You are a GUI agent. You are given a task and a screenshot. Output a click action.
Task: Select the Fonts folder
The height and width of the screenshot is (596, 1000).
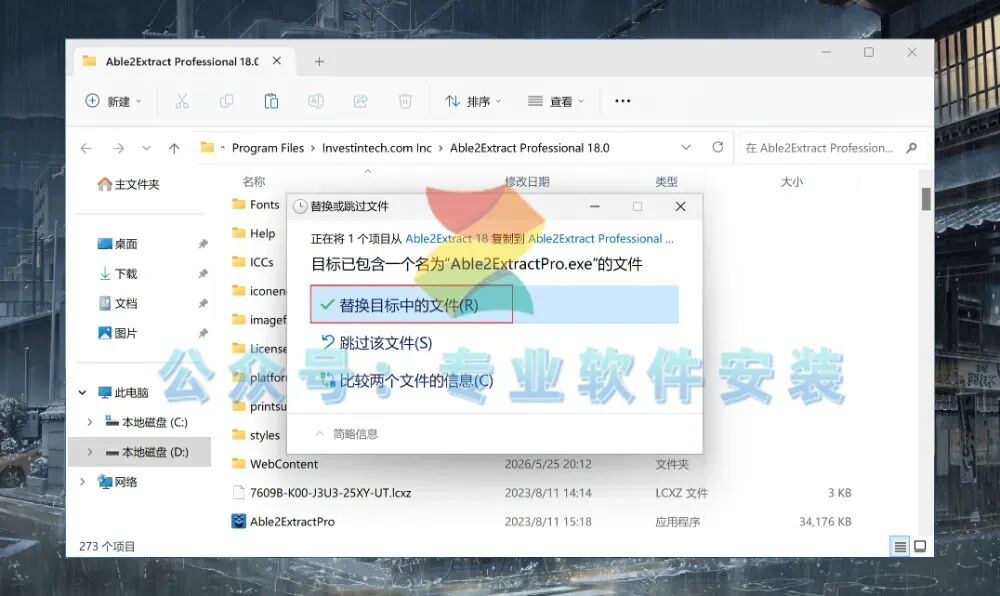pyautogui.click(x=256, y=204)
